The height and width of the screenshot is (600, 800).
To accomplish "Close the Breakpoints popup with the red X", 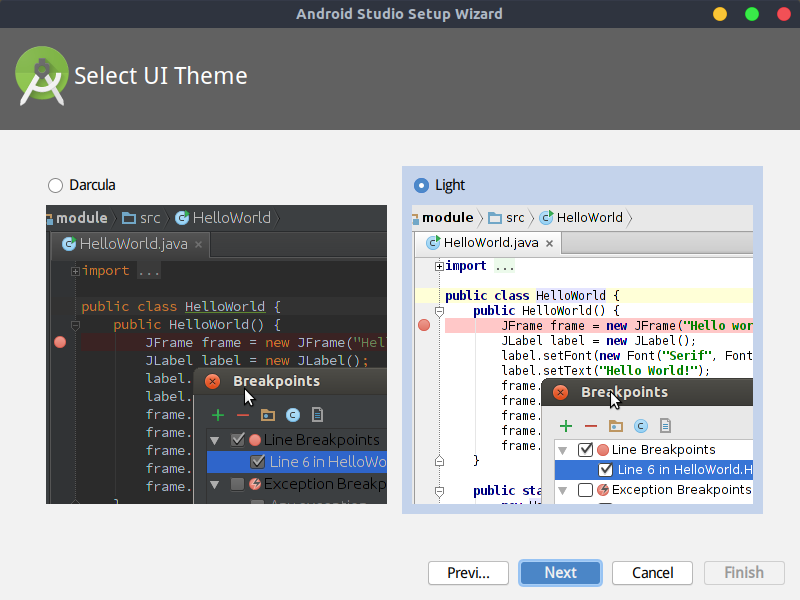I will pyautogui.click(x=560, y=392).
